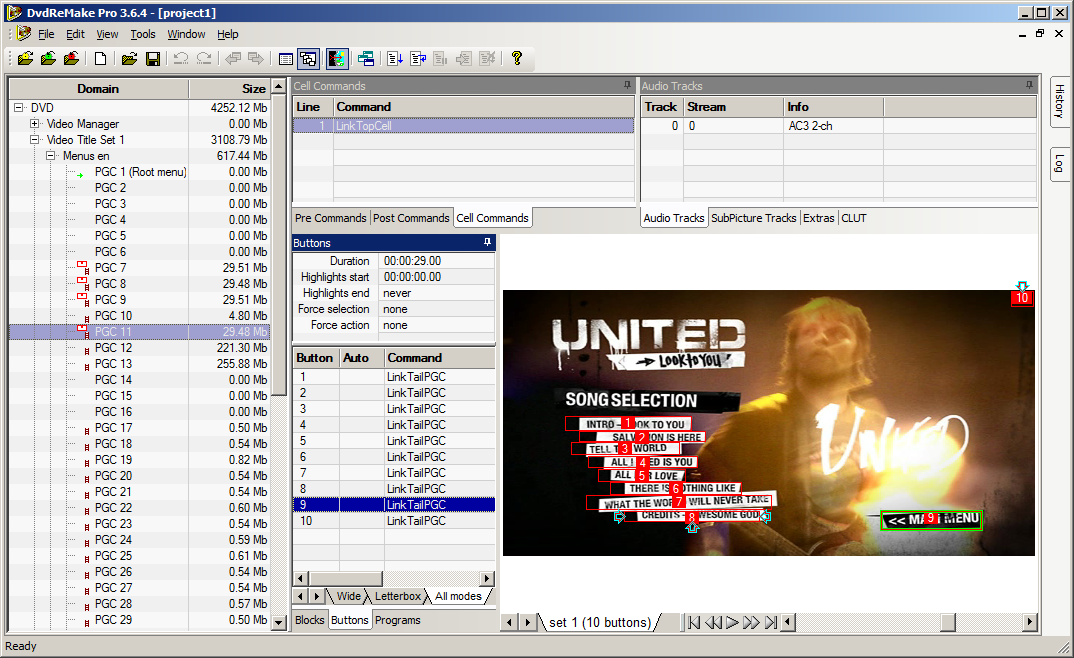Click the application icon beside the File menu
The width and height of the screenshot is (1074, 658).
pos(24,34)
